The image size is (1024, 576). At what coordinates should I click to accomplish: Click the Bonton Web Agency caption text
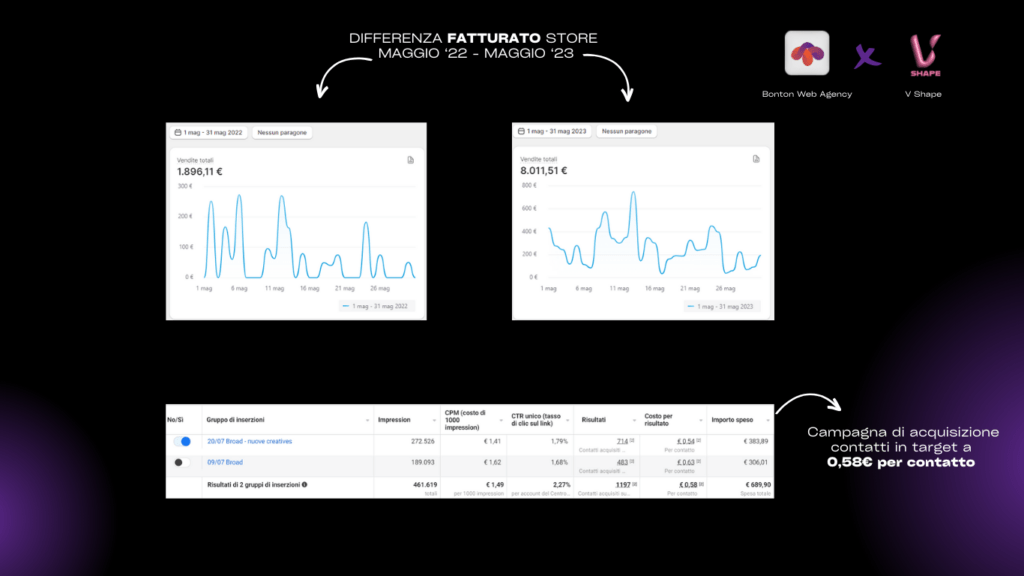(x=807, y=94)
